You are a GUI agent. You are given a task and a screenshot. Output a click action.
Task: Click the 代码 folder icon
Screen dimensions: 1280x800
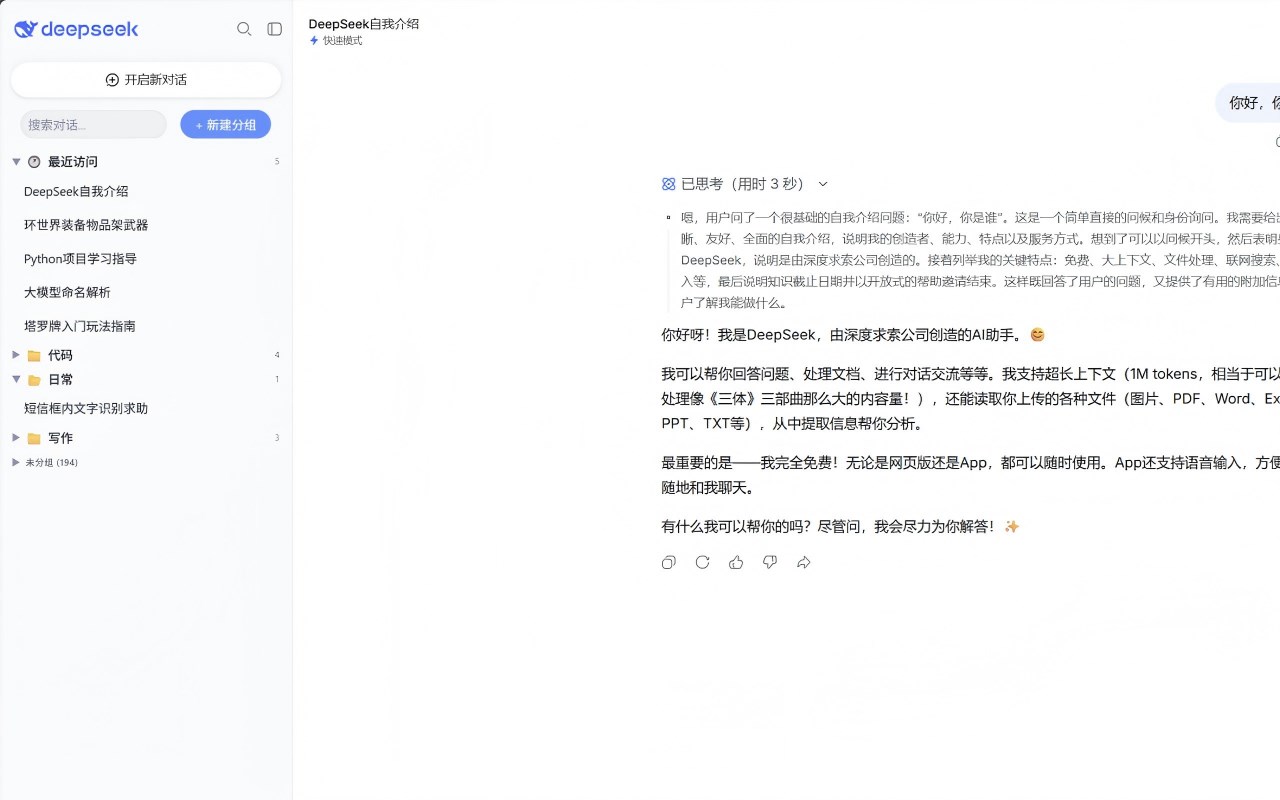(x=34, y=355)
